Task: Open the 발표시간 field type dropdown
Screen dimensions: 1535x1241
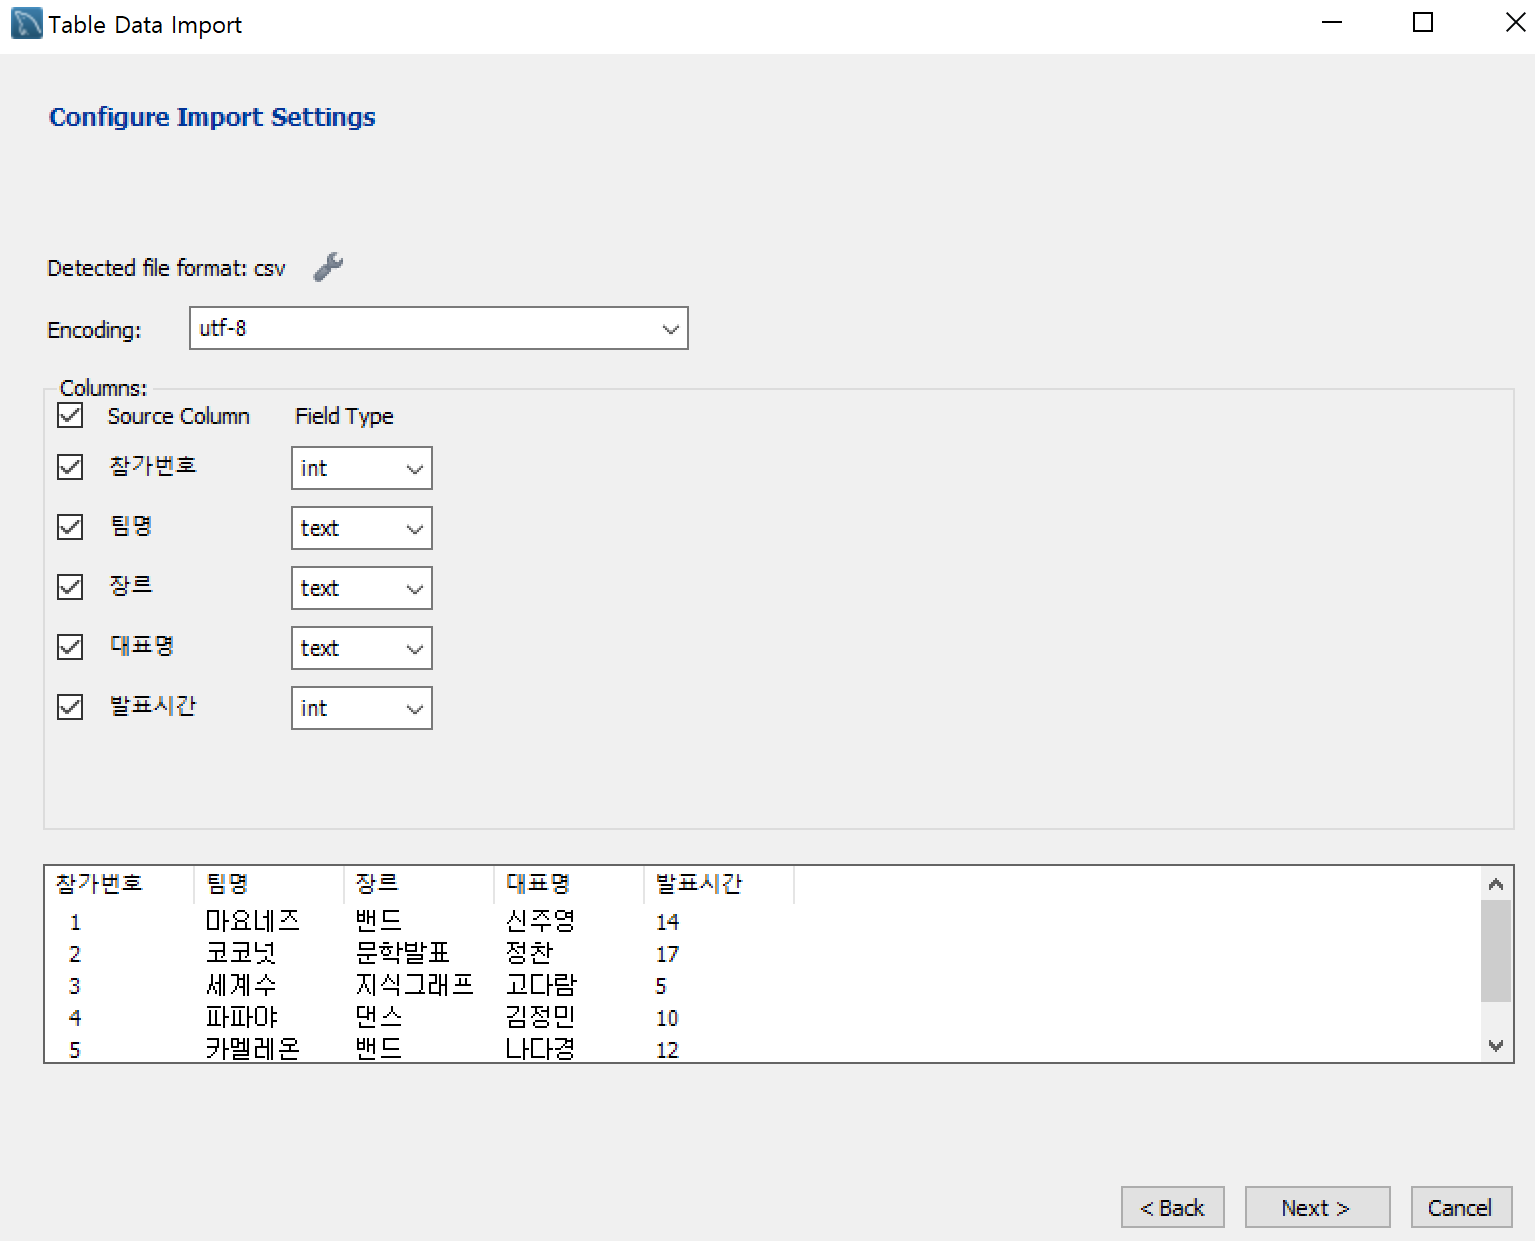Action: tap(361, 708)
